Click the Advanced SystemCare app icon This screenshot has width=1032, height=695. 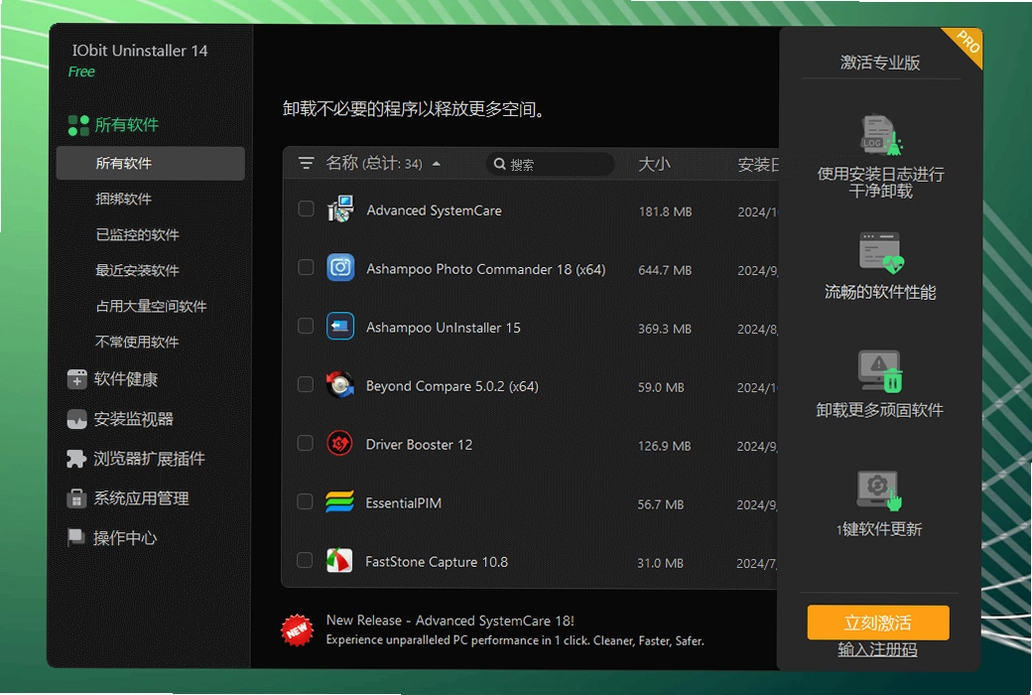(x=340, y=209)
